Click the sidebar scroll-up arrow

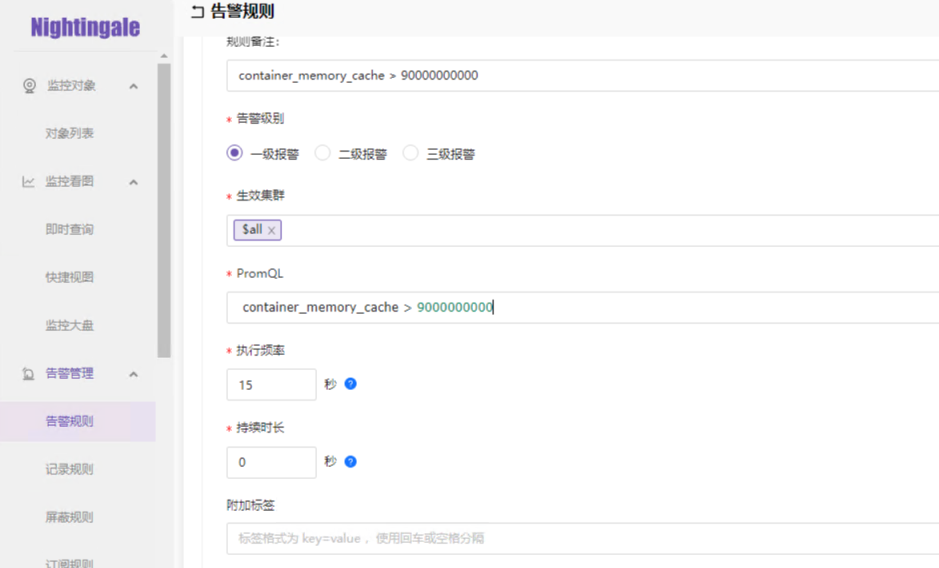click(164, 56)
